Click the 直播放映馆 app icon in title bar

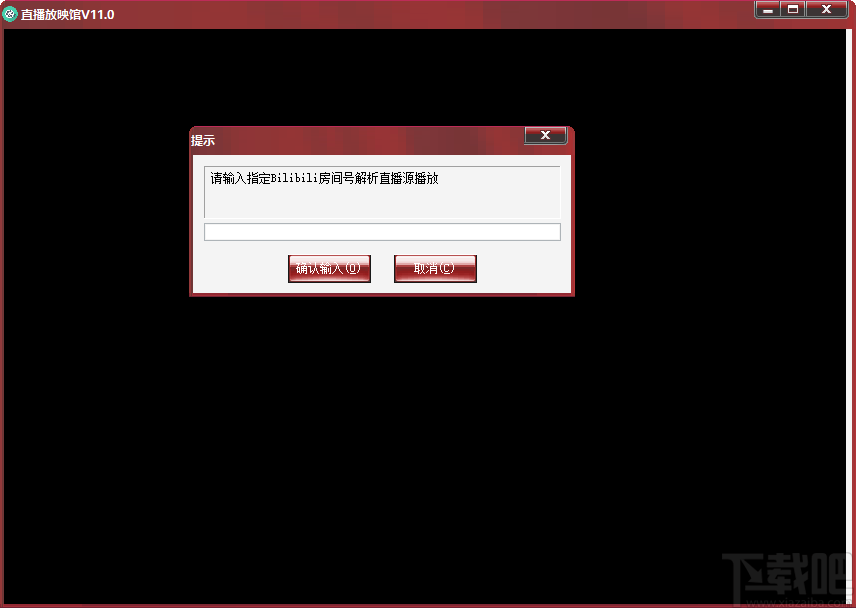coord(11,13)
